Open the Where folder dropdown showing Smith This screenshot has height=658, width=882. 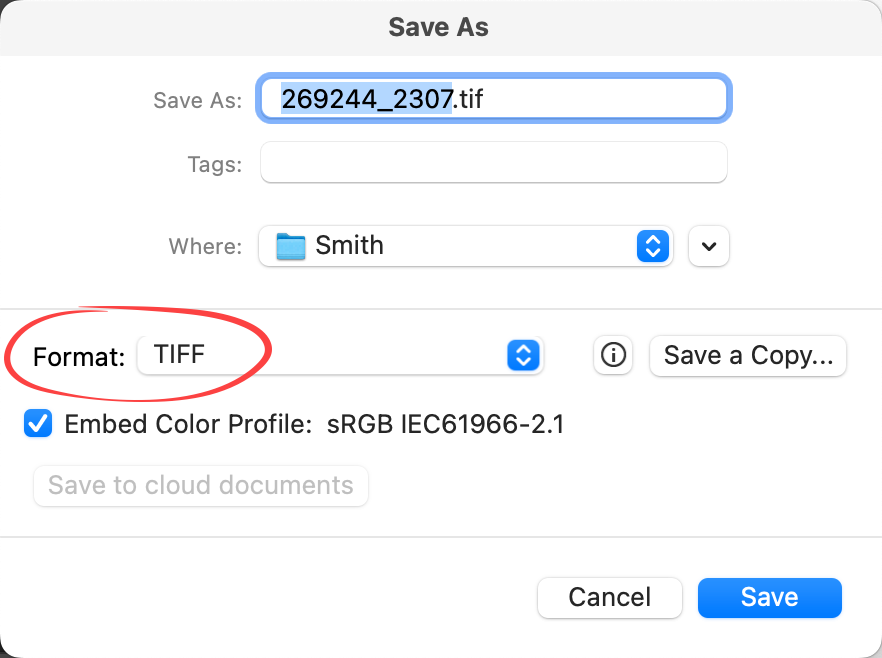pos(465,246)
